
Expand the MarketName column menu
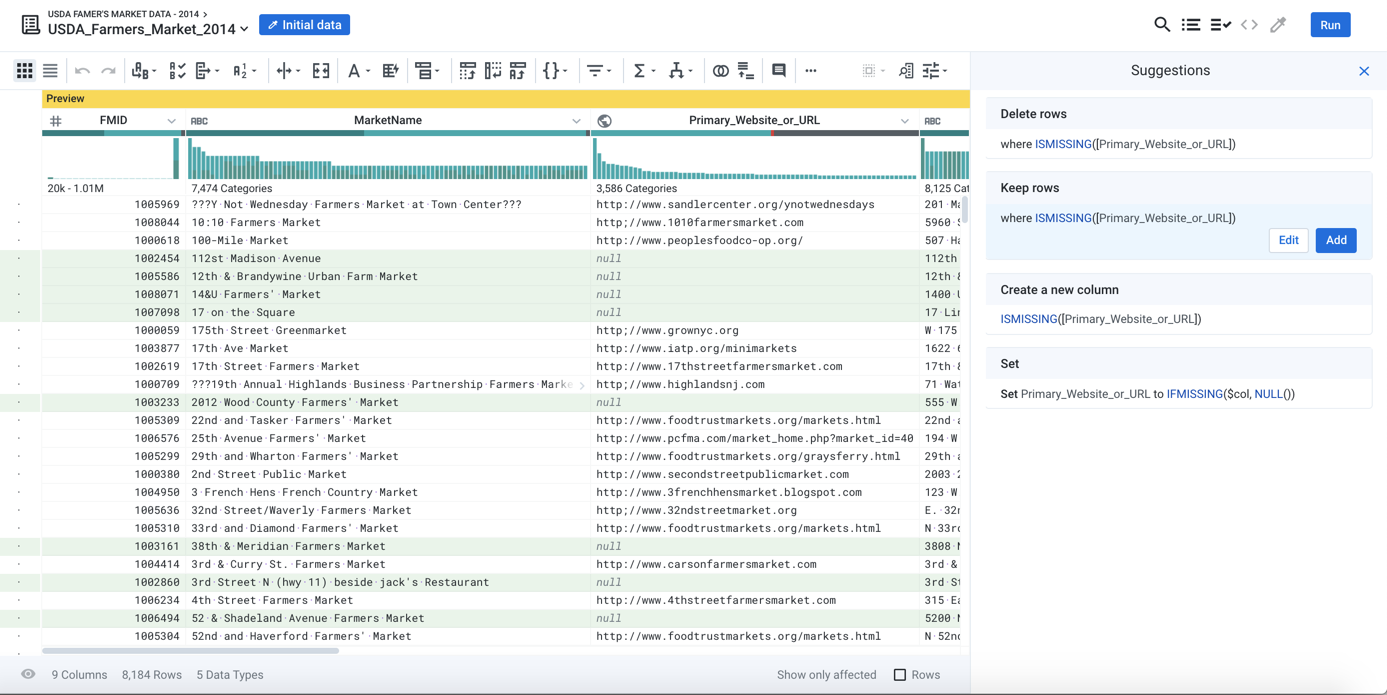[576, 121]
